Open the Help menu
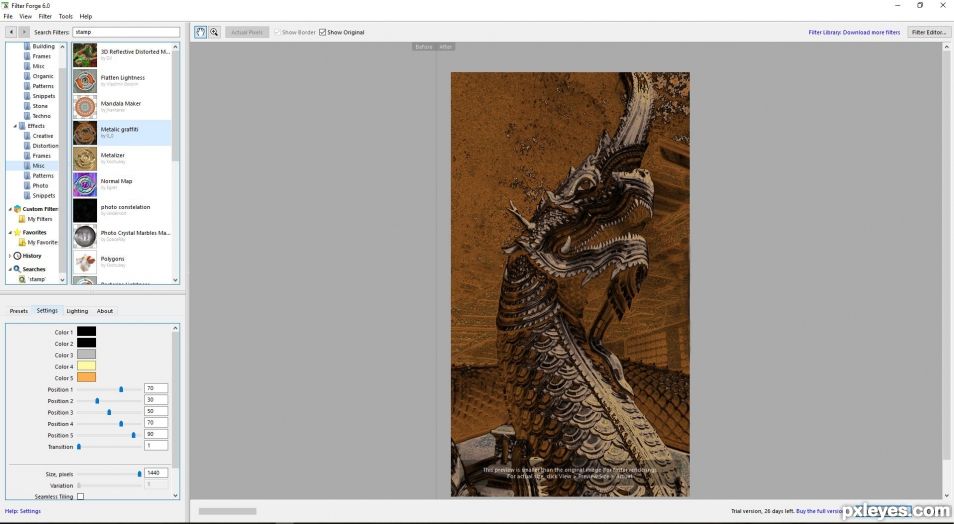The image size is (954, 524). [86, 16]
